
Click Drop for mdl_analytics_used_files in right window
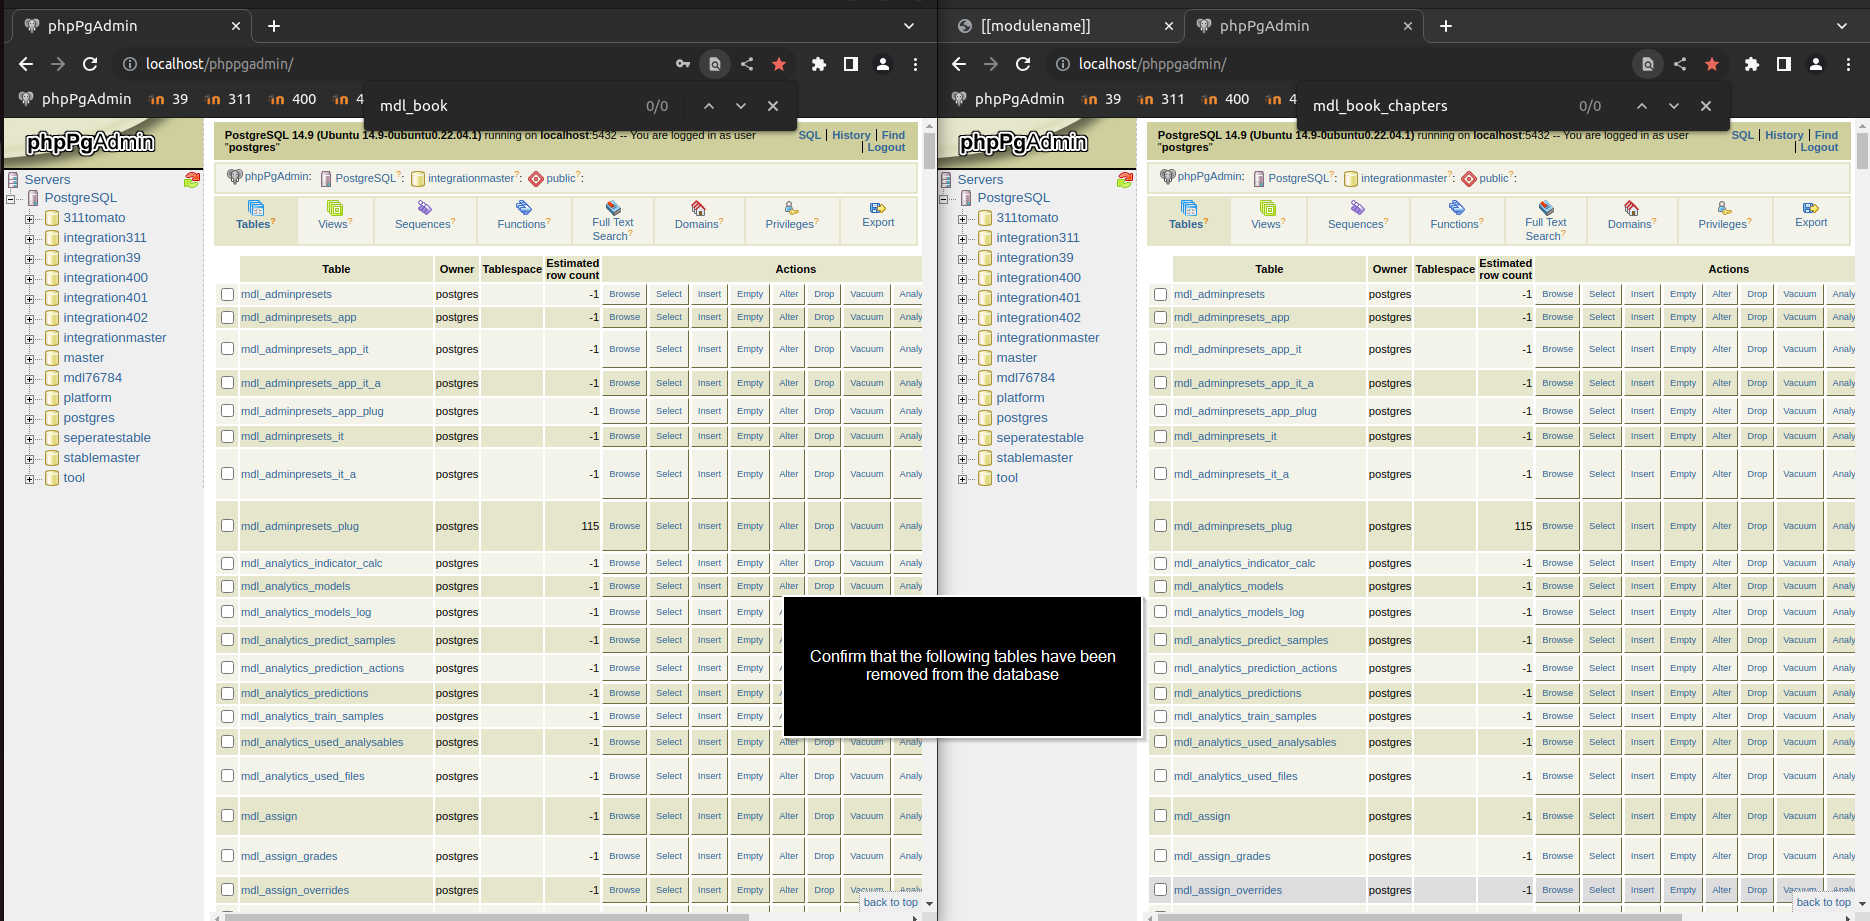tap(1757, 776)
